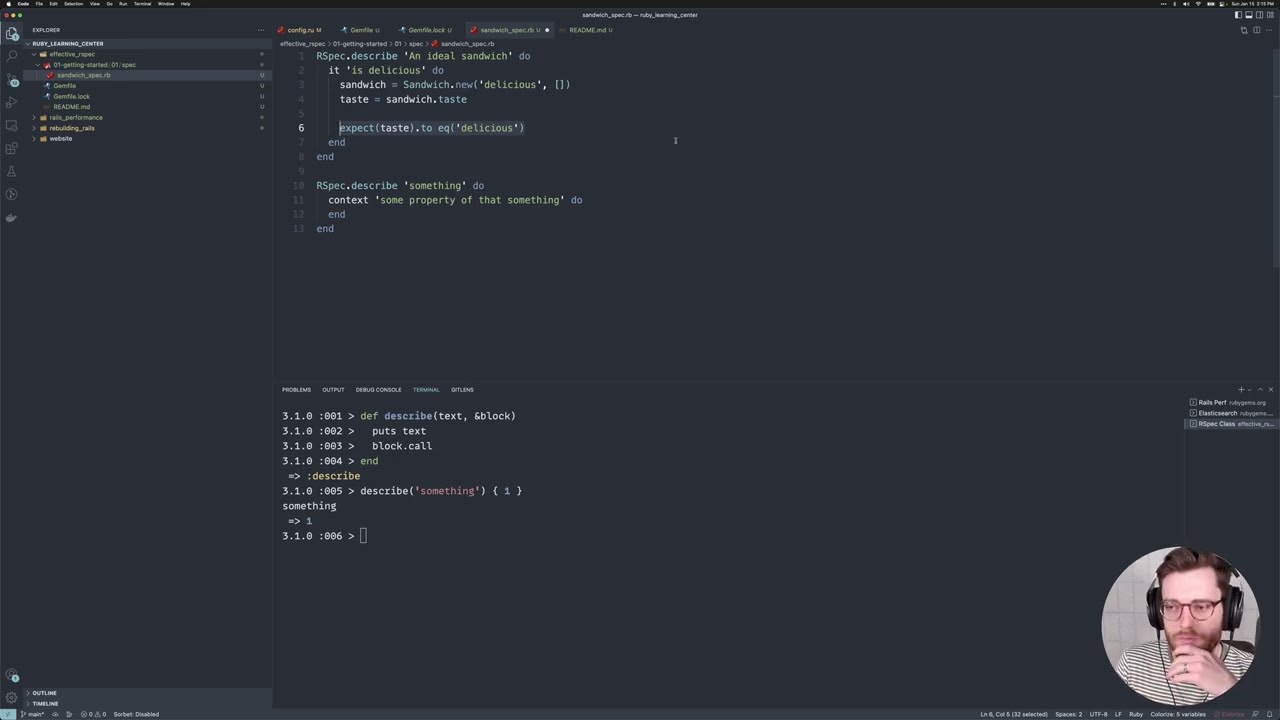Open the customize layout icon

pyautogui.click(x=1270, y=15)
